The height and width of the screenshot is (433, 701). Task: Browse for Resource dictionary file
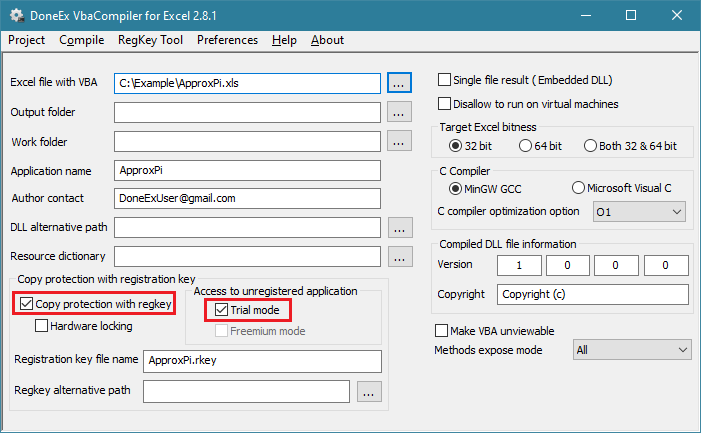[x=400, y=257]
